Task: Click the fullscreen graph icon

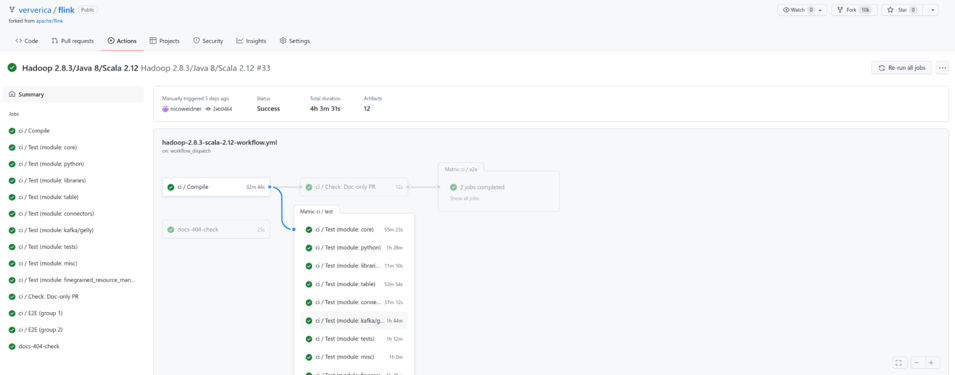Action: (899, 362)
